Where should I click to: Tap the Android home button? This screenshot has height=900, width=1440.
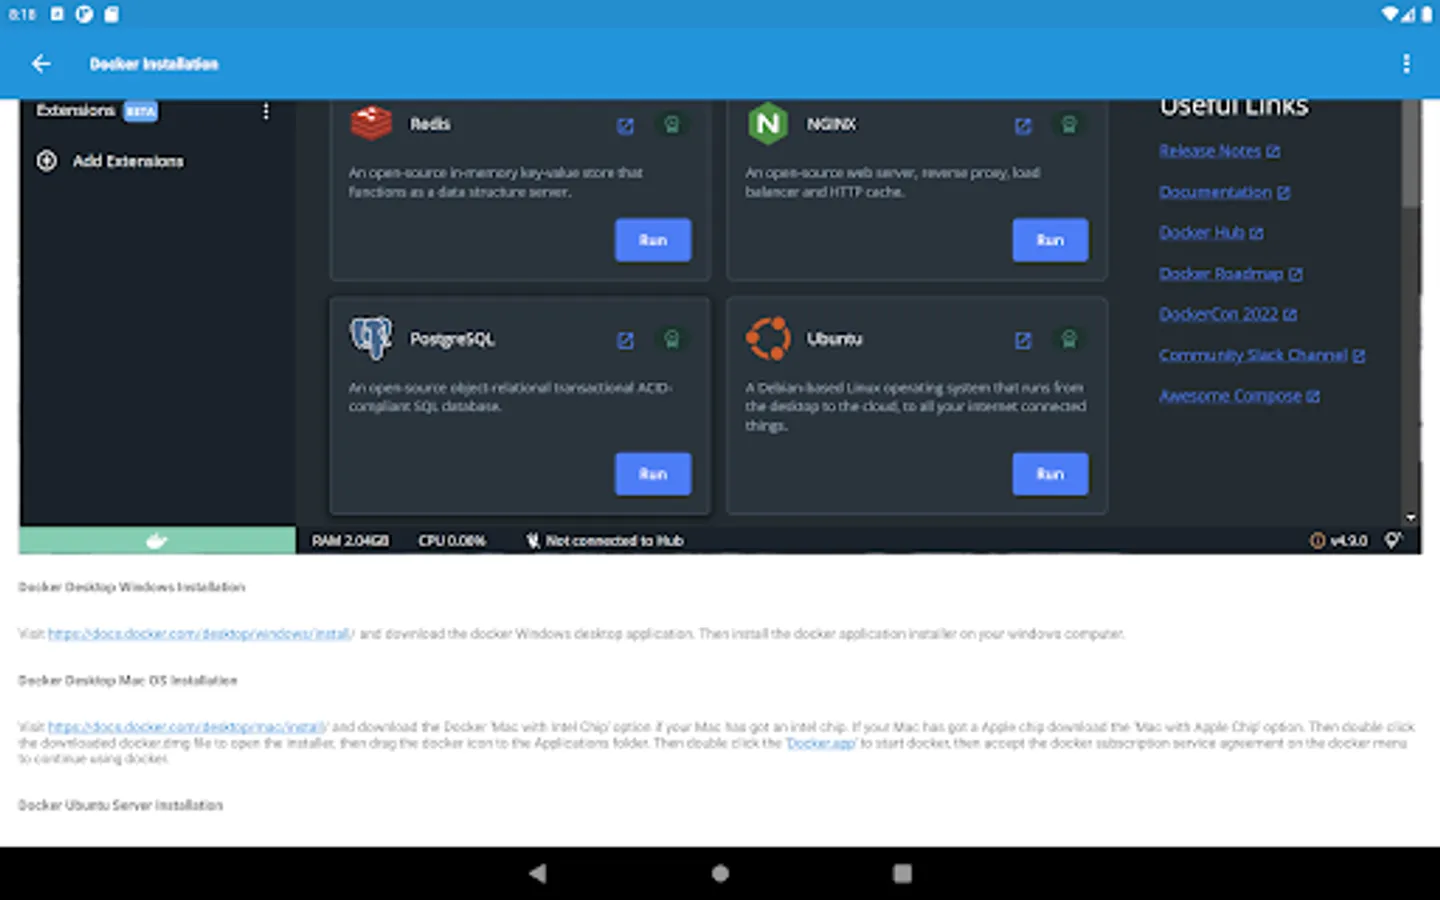point(719,872)
